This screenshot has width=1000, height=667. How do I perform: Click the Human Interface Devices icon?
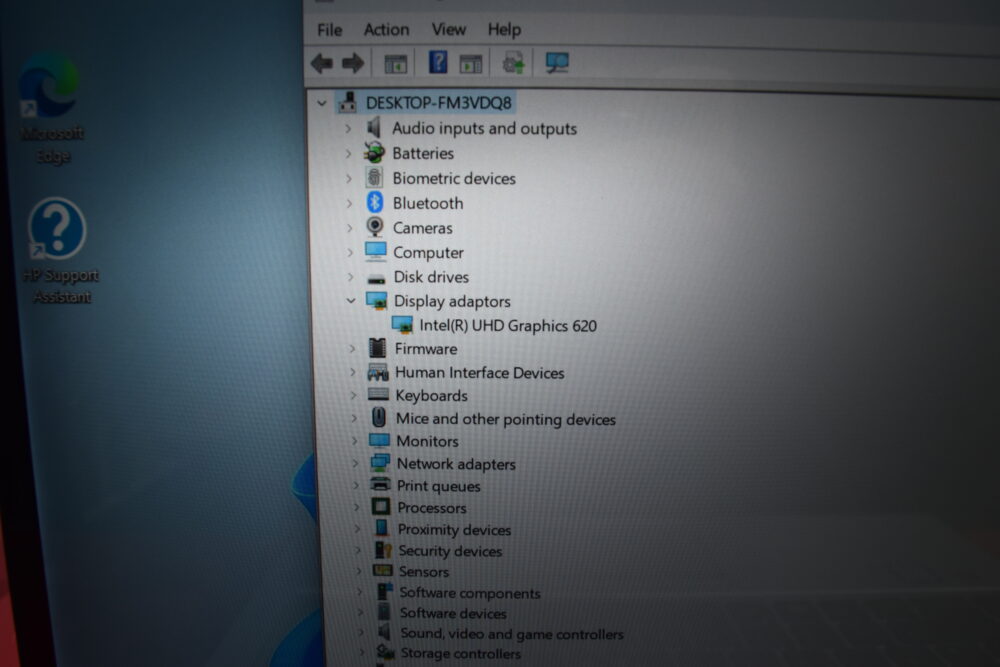click(378, 372)
